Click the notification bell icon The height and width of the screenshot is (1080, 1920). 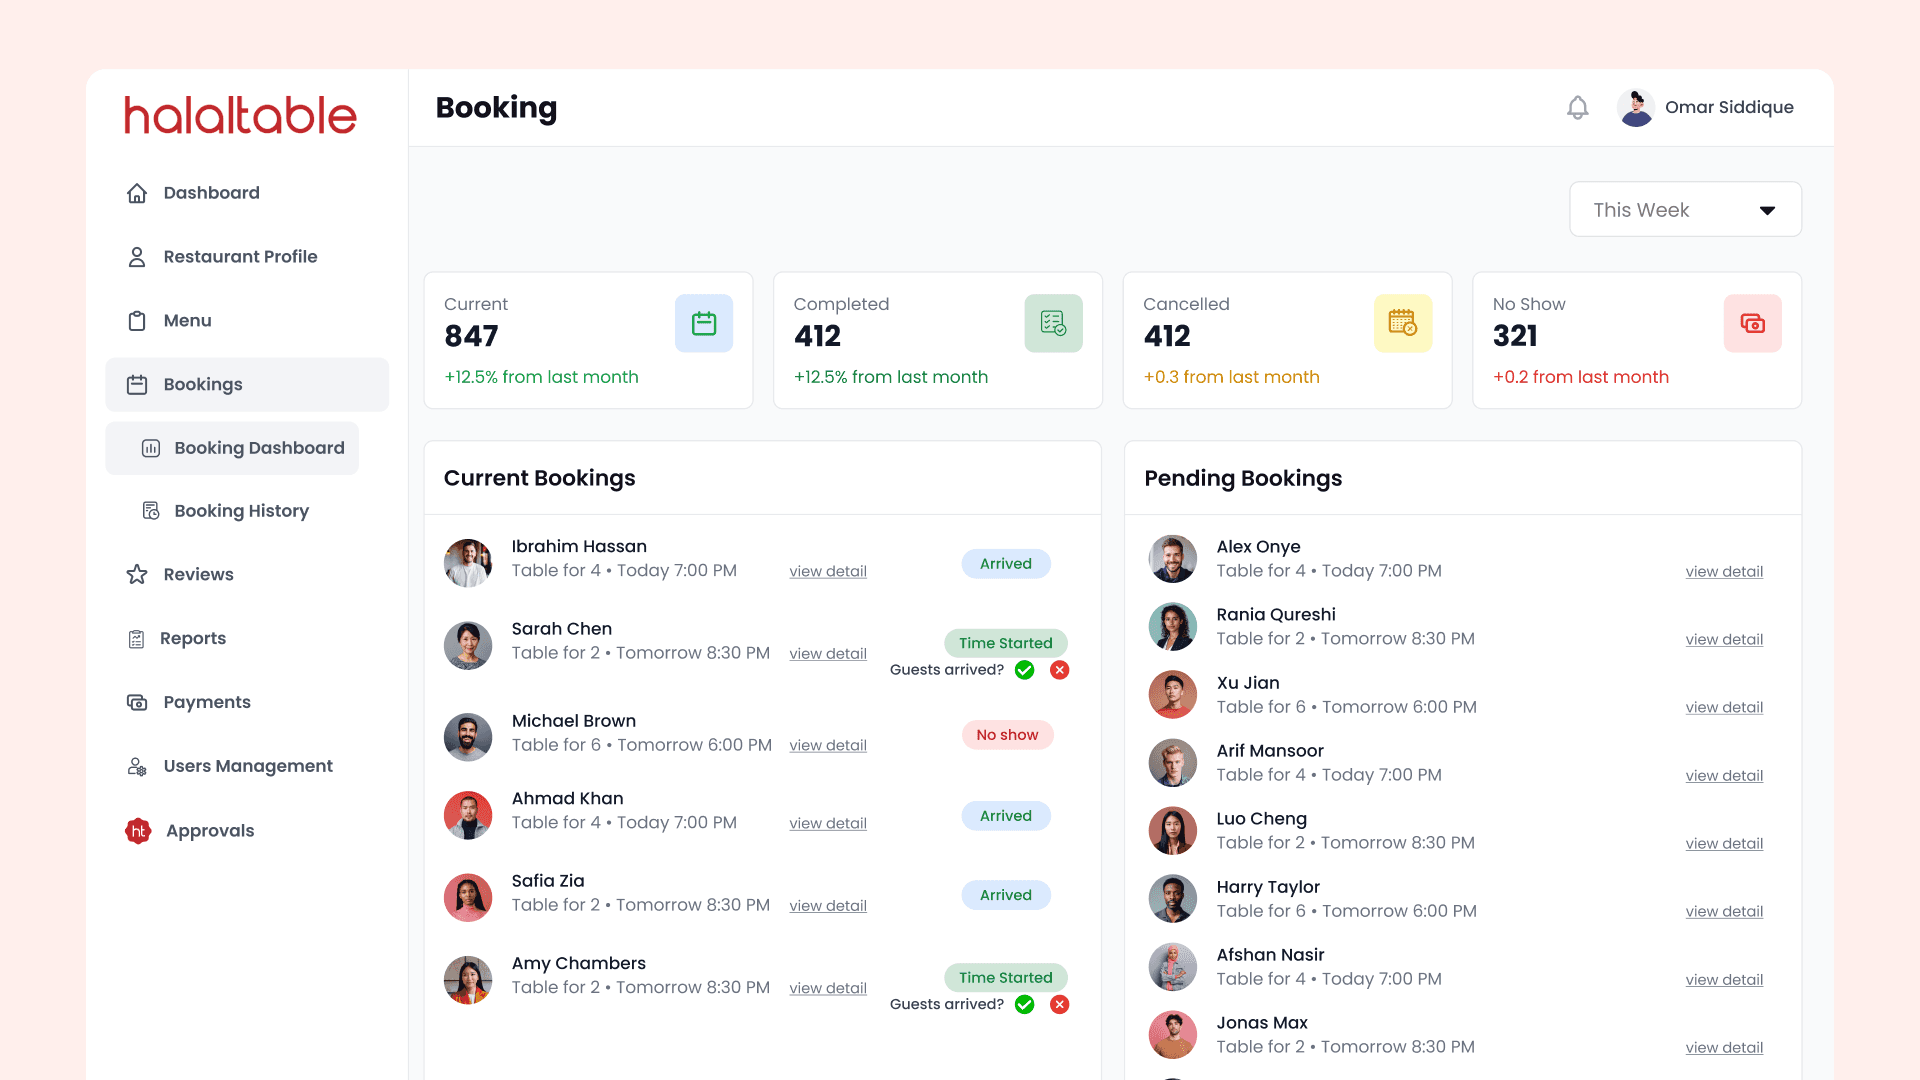(x=1577, y=108)
